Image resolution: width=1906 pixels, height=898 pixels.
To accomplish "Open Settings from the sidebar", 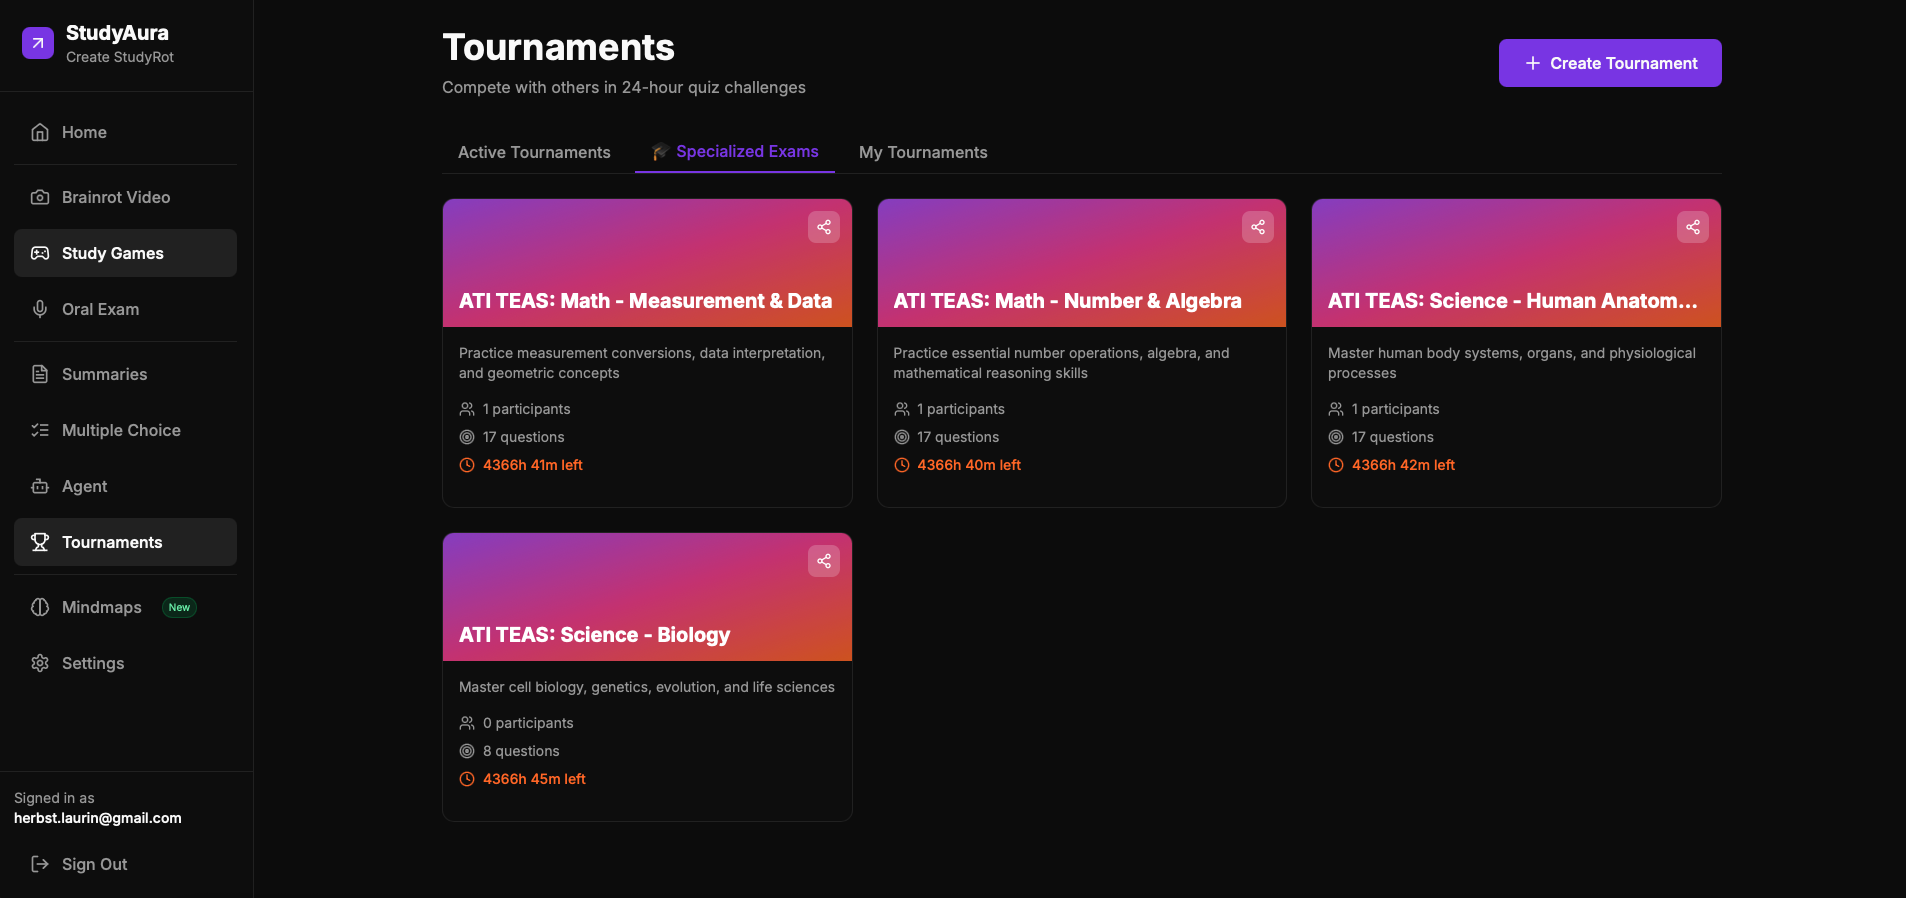I will [92, 663].
